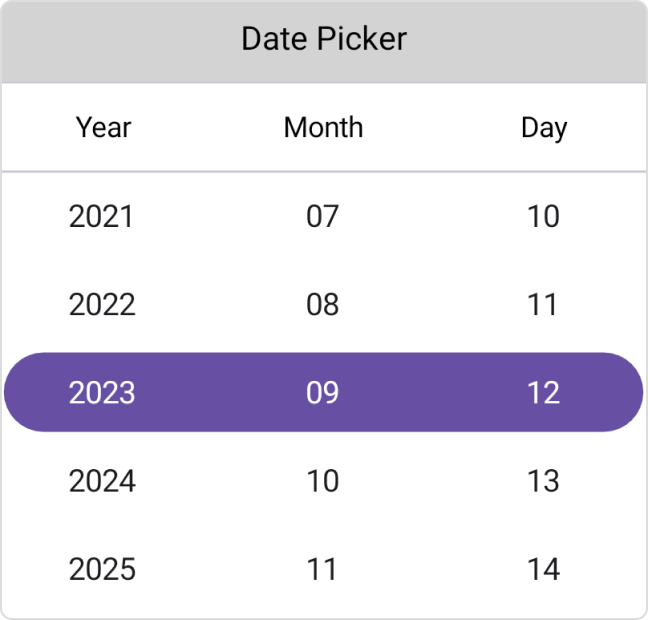Choose year 2022 from Year column

(102, 304)
